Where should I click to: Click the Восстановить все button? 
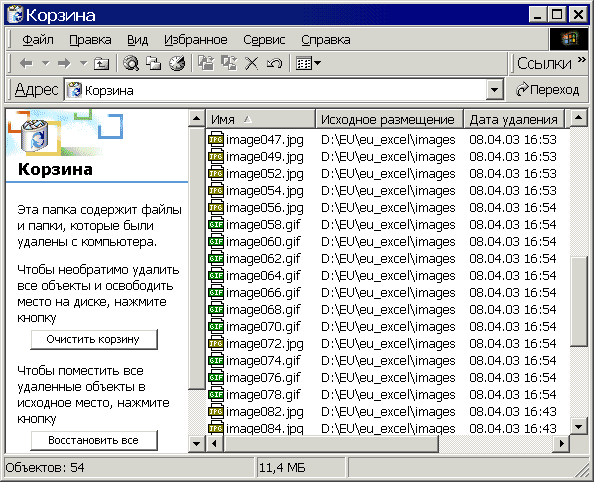point(94,440)
